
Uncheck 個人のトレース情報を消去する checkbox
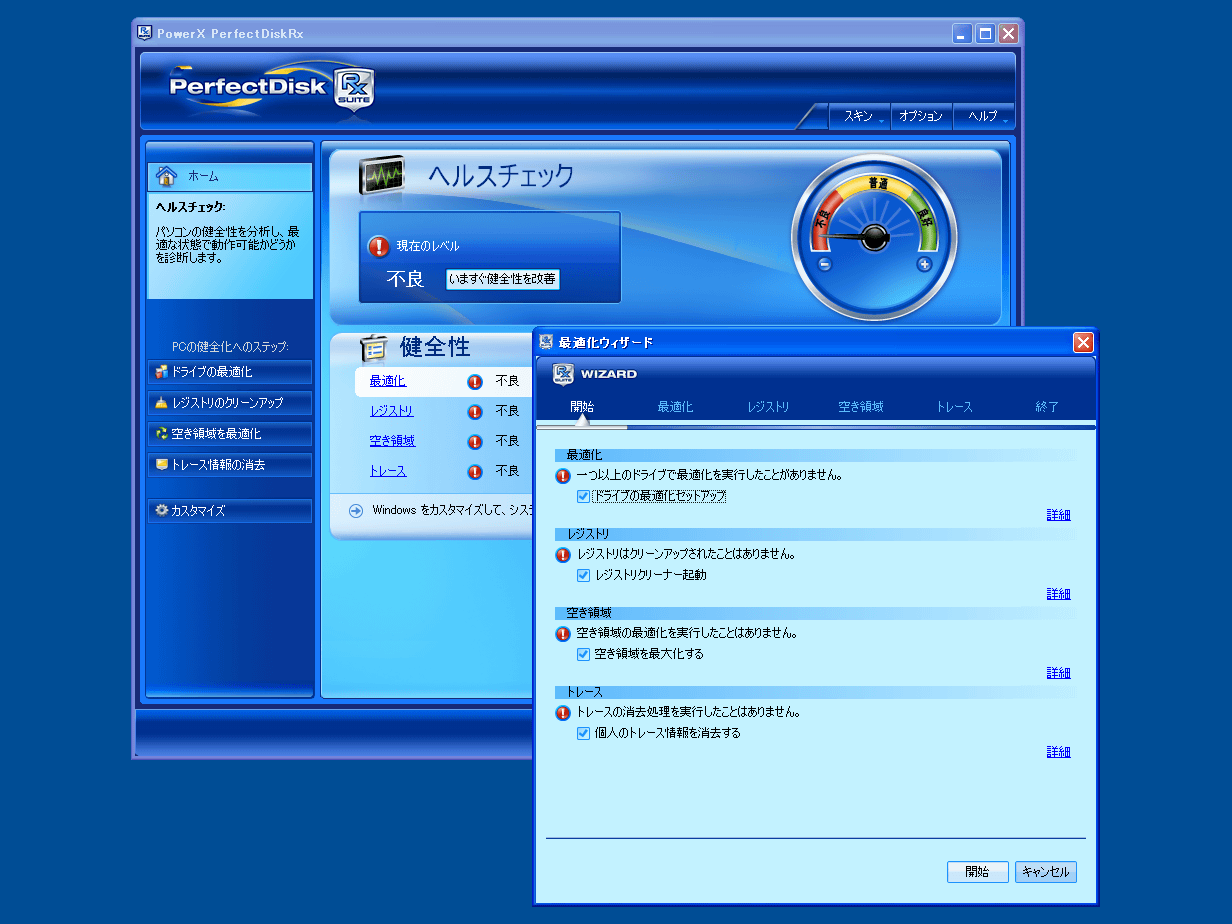(x=583, y=733)
